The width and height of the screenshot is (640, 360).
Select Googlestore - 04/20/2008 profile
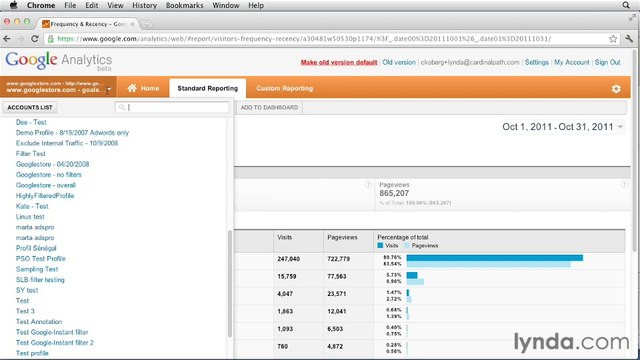[x=52, y=164]
